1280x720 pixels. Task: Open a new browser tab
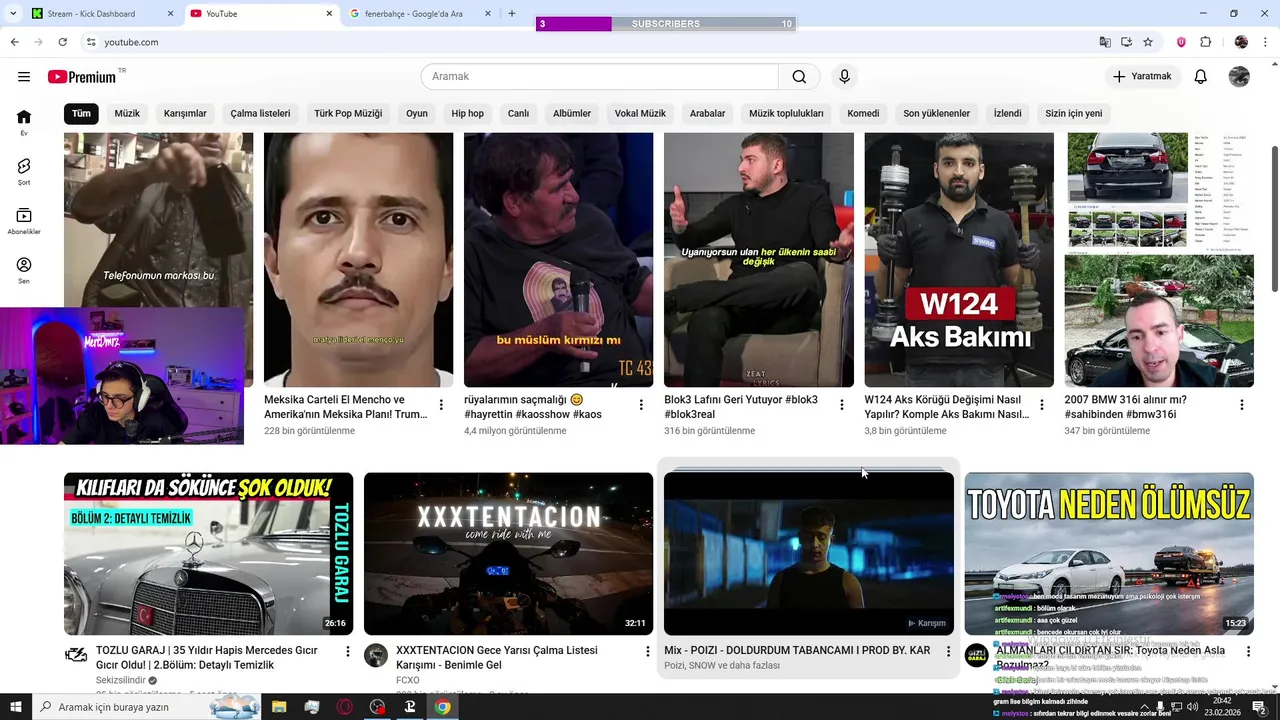click(512, 14)
